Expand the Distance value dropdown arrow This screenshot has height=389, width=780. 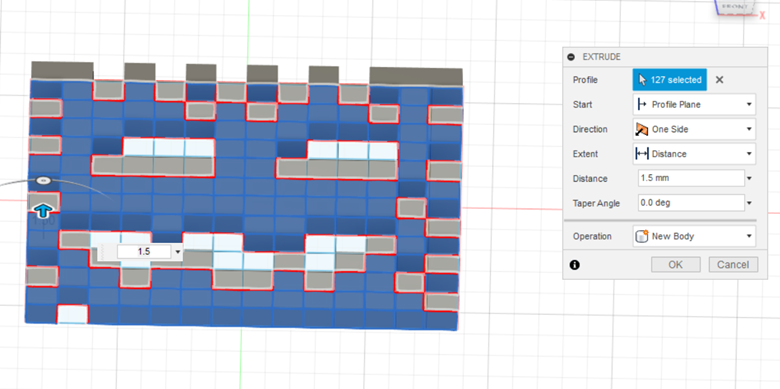point(750,179)
